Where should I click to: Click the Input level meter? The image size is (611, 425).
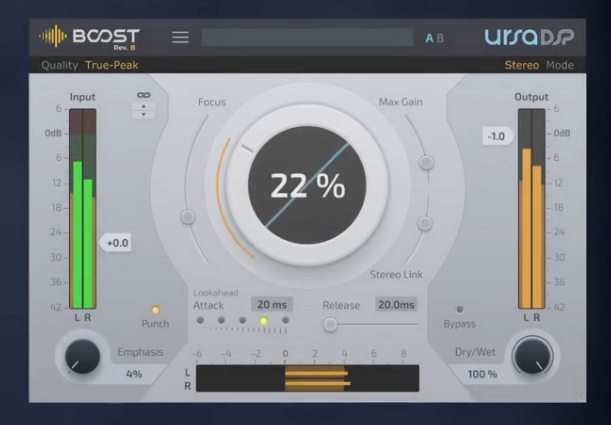pyautogui.click(x=83, y=209)
